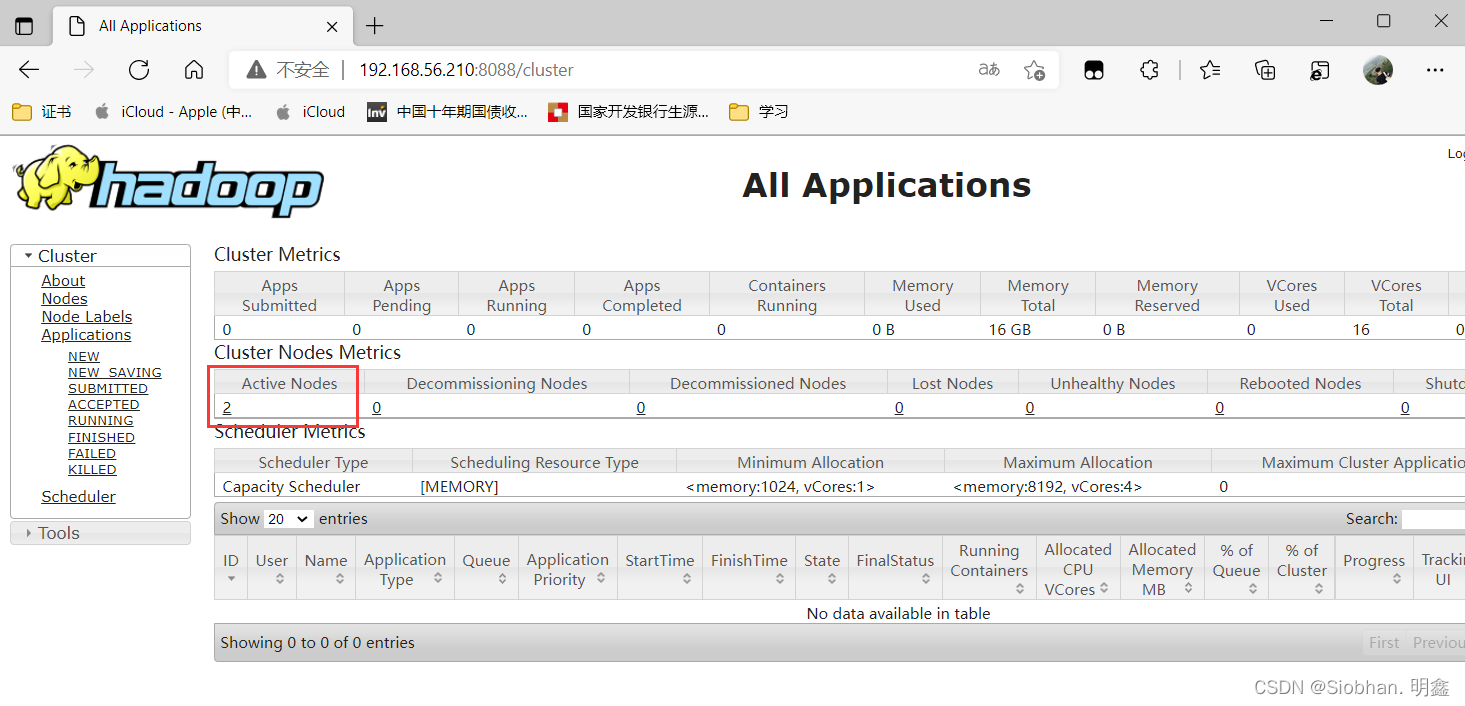This screenshot has height=706, width=1465.
Task: Click the address bar URL field
Action: (x=600, y=70)
